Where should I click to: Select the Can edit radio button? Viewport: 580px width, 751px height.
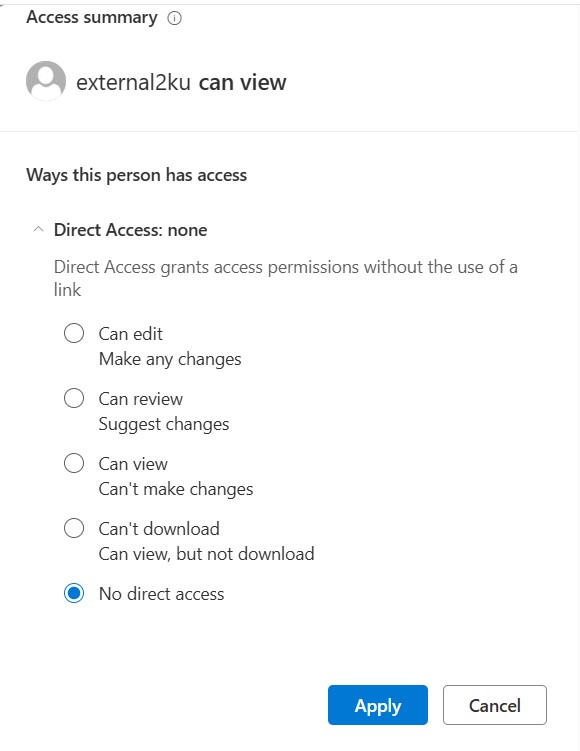(74, 333)
